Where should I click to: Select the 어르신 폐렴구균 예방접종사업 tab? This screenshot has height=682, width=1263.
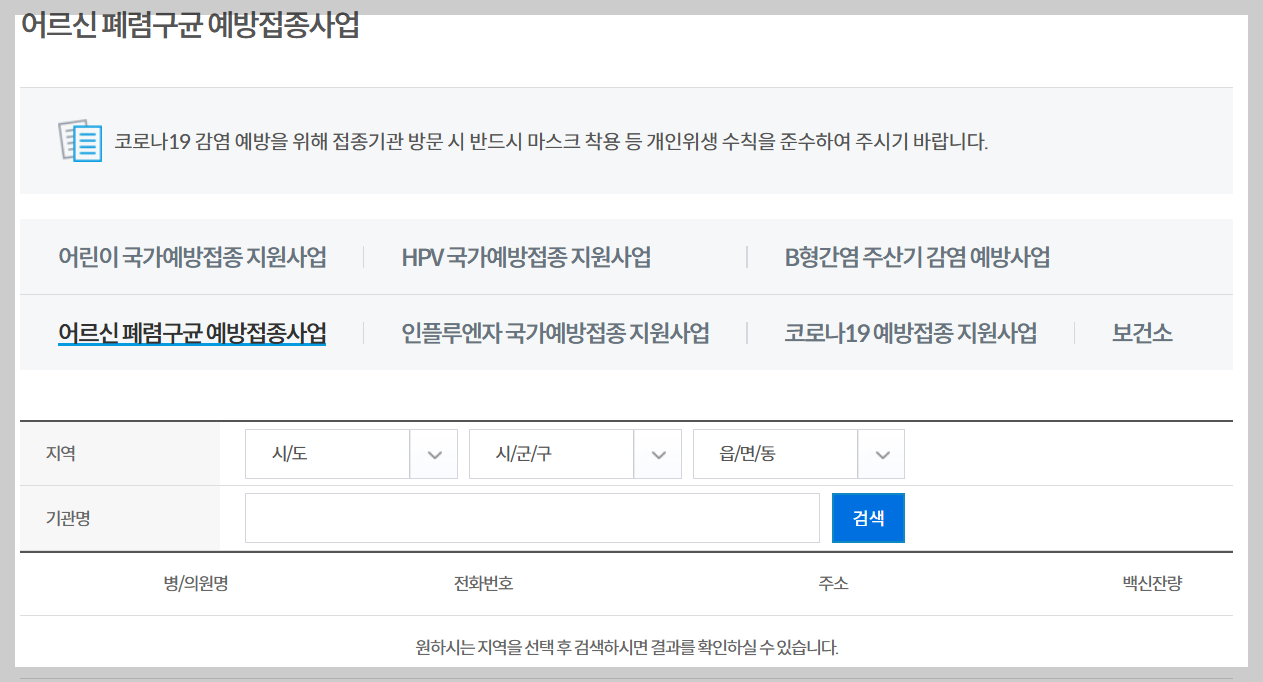(190, 333)
